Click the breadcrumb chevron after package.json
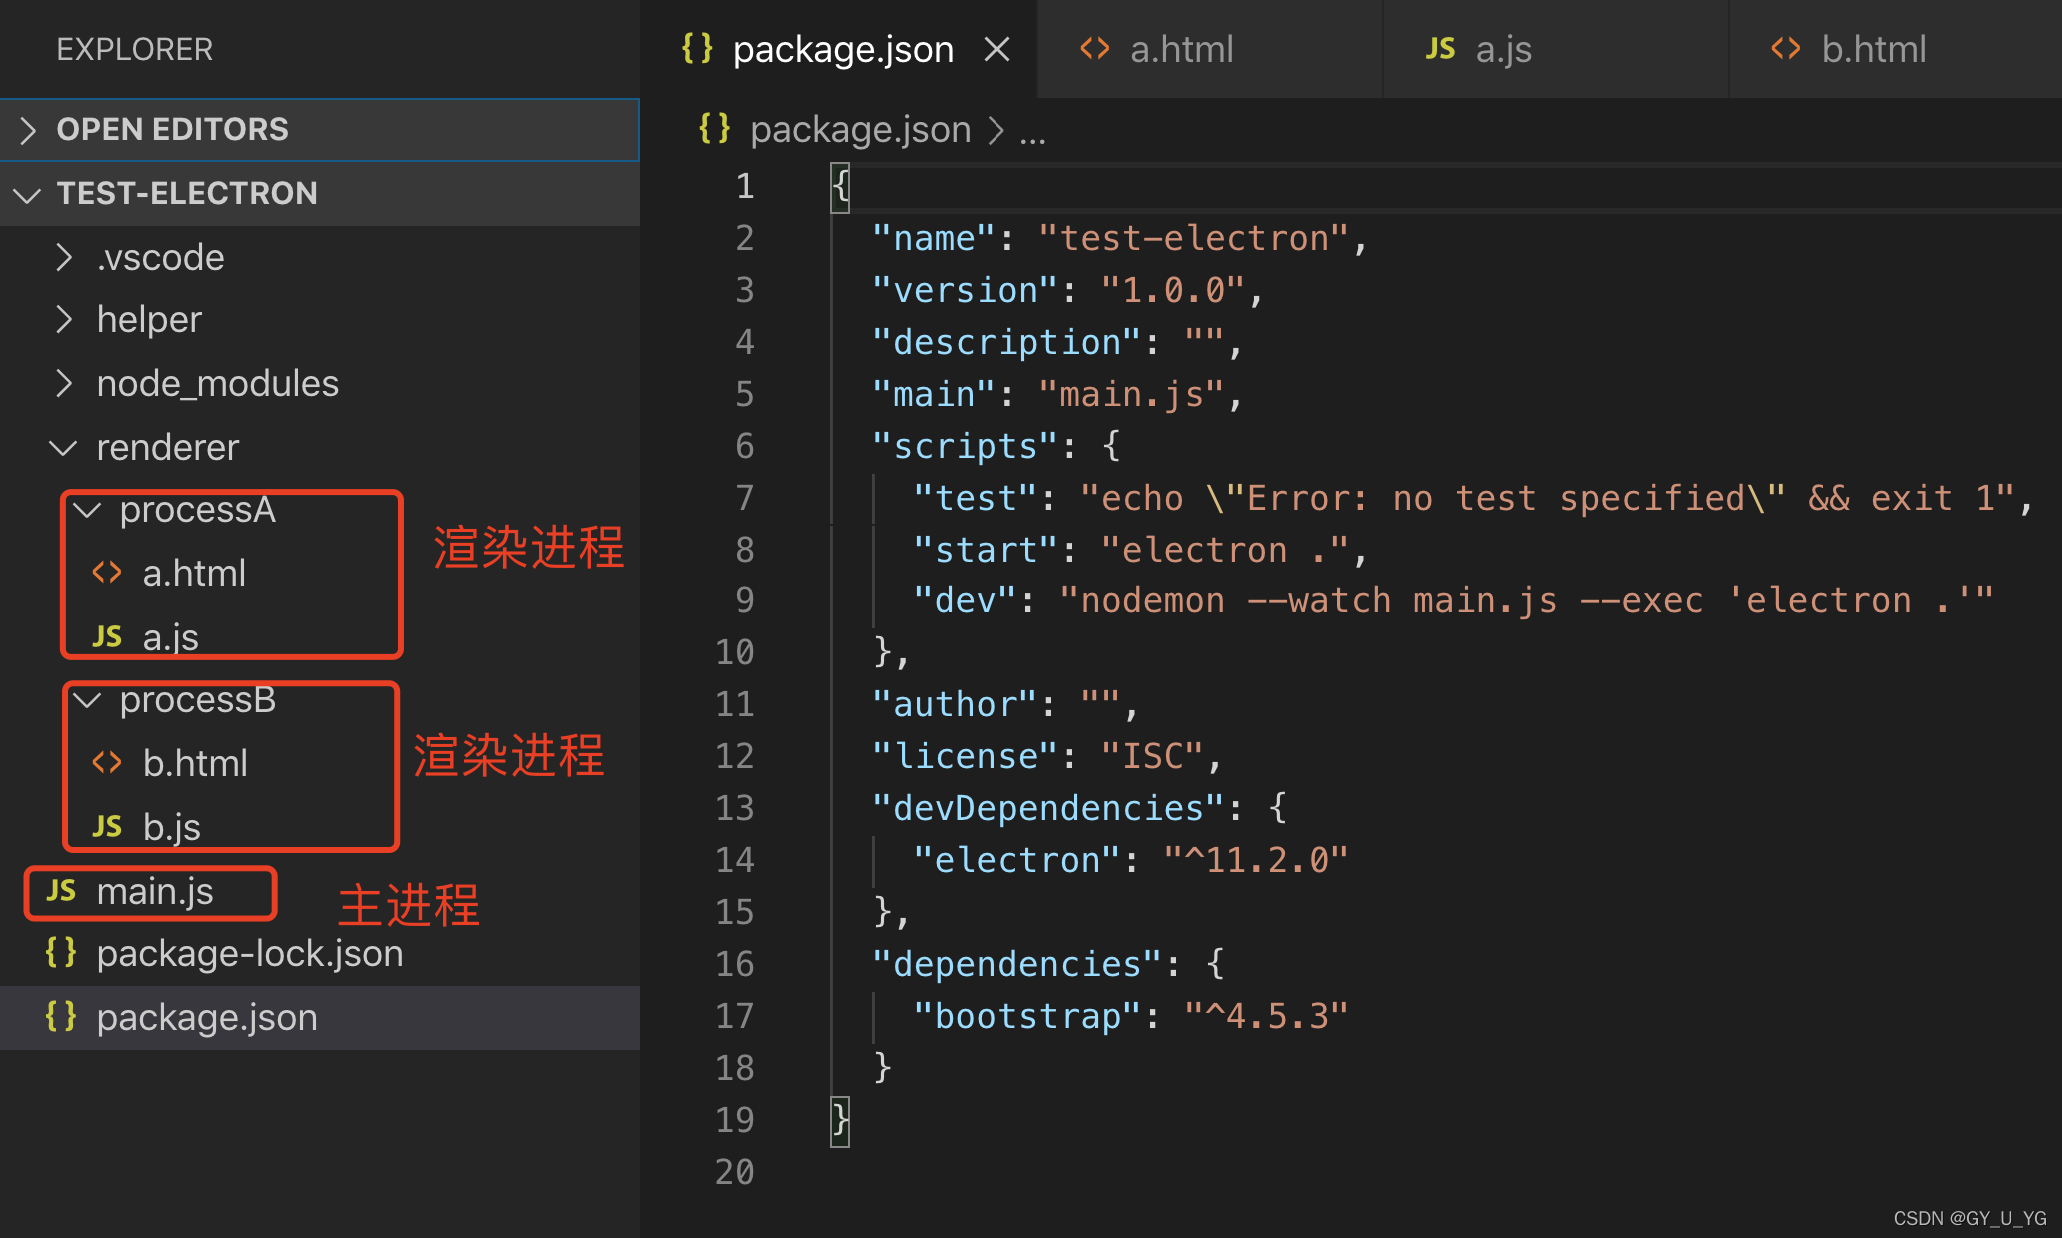Image resolution: width=2062 pixels, height=1238 pixels. tap(995, 130)
